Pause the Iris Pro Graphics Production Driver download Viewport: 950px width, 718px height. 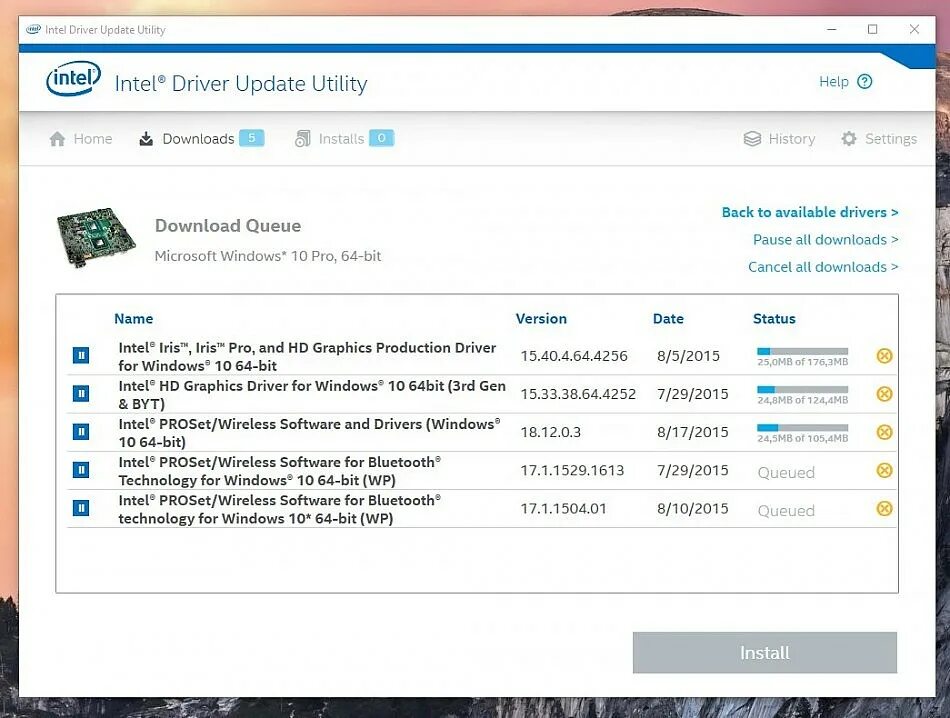(x=81, y=355)
